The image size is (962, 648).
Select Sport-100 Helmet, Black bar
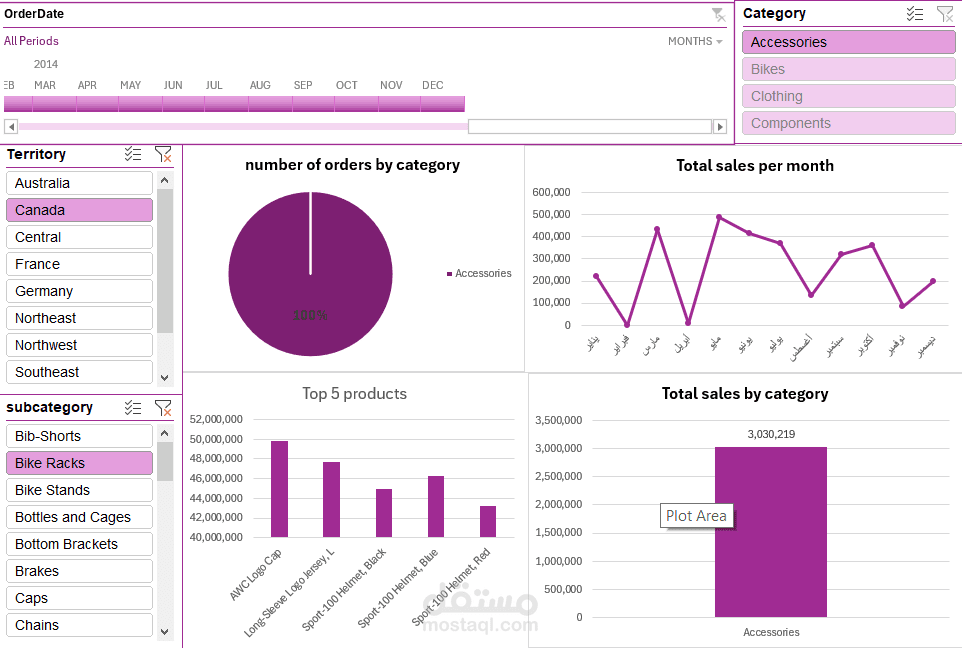pos(384,513)
